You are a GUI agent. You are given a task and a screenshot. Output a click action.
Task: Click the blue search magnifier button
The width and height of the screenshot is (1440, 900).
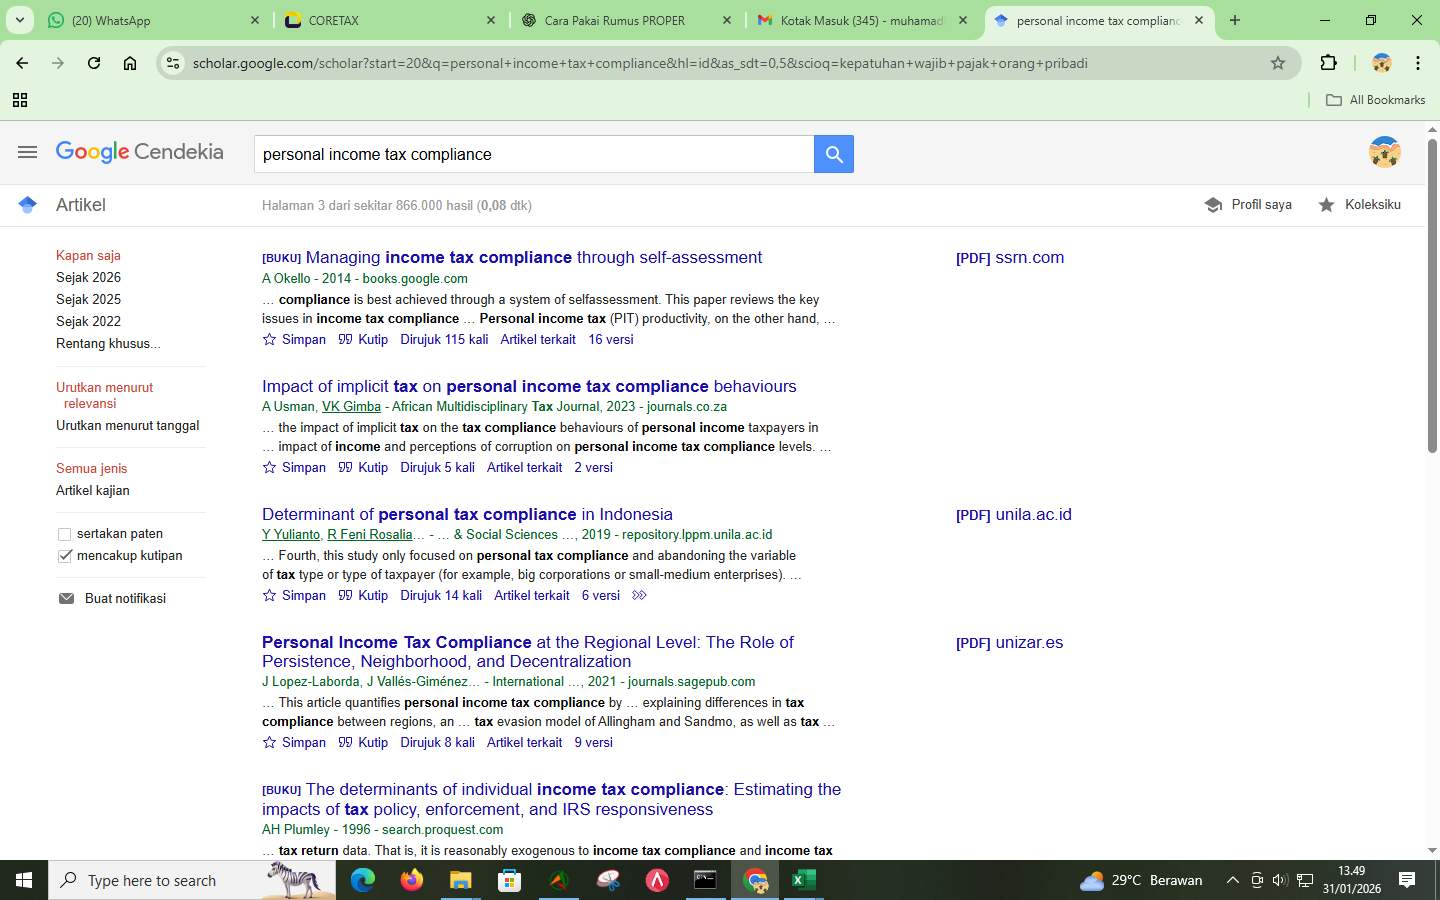click(x=834, y=154)
